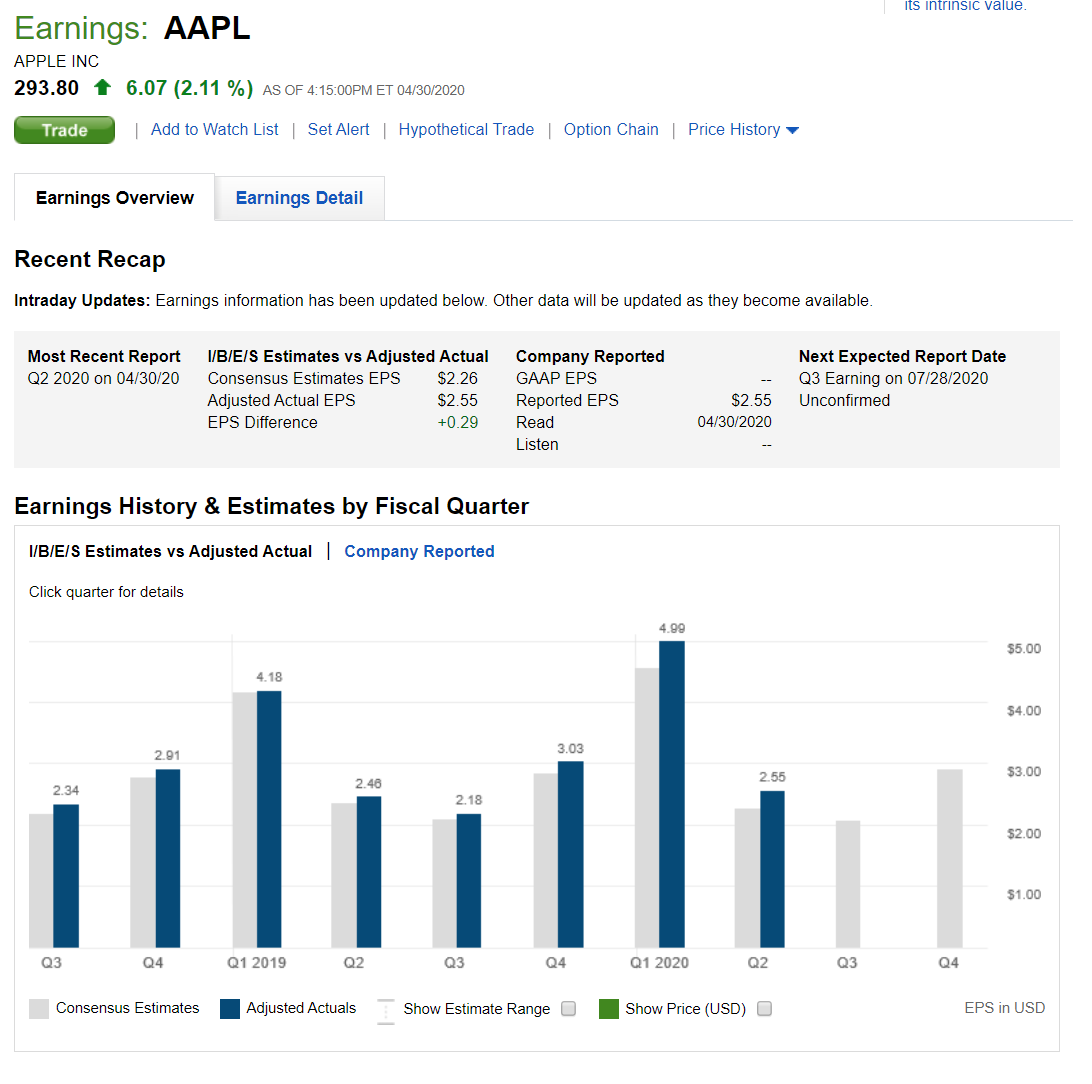
Task: Click the 'its intrinsic value.' link
Action: (x=965, y=6)
